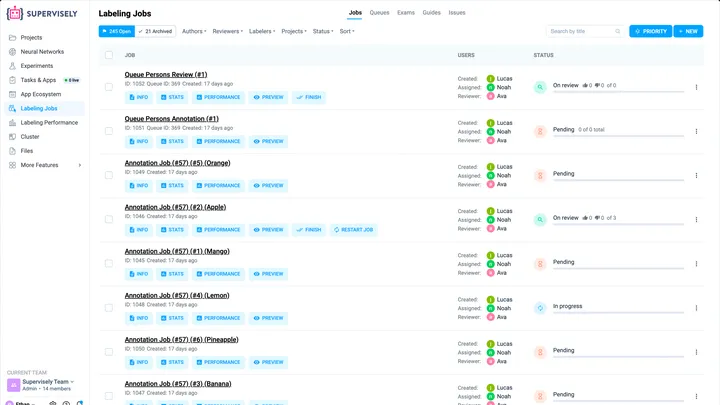The width and height of the screenshot is (720, 405).
Task: Click the progress bar of Queue Persons Review
Action: point(618,92)
